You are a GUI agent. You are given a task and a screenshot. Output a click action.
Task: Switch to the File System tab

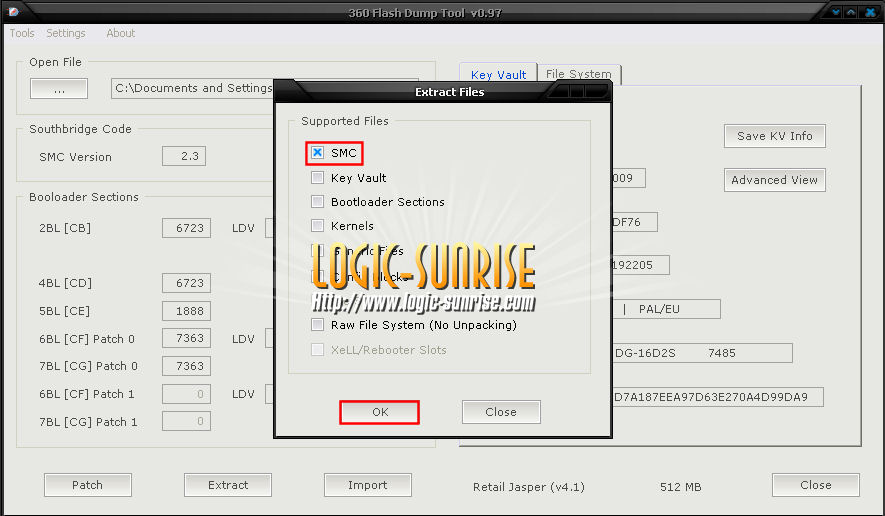[x=579, y=74]
